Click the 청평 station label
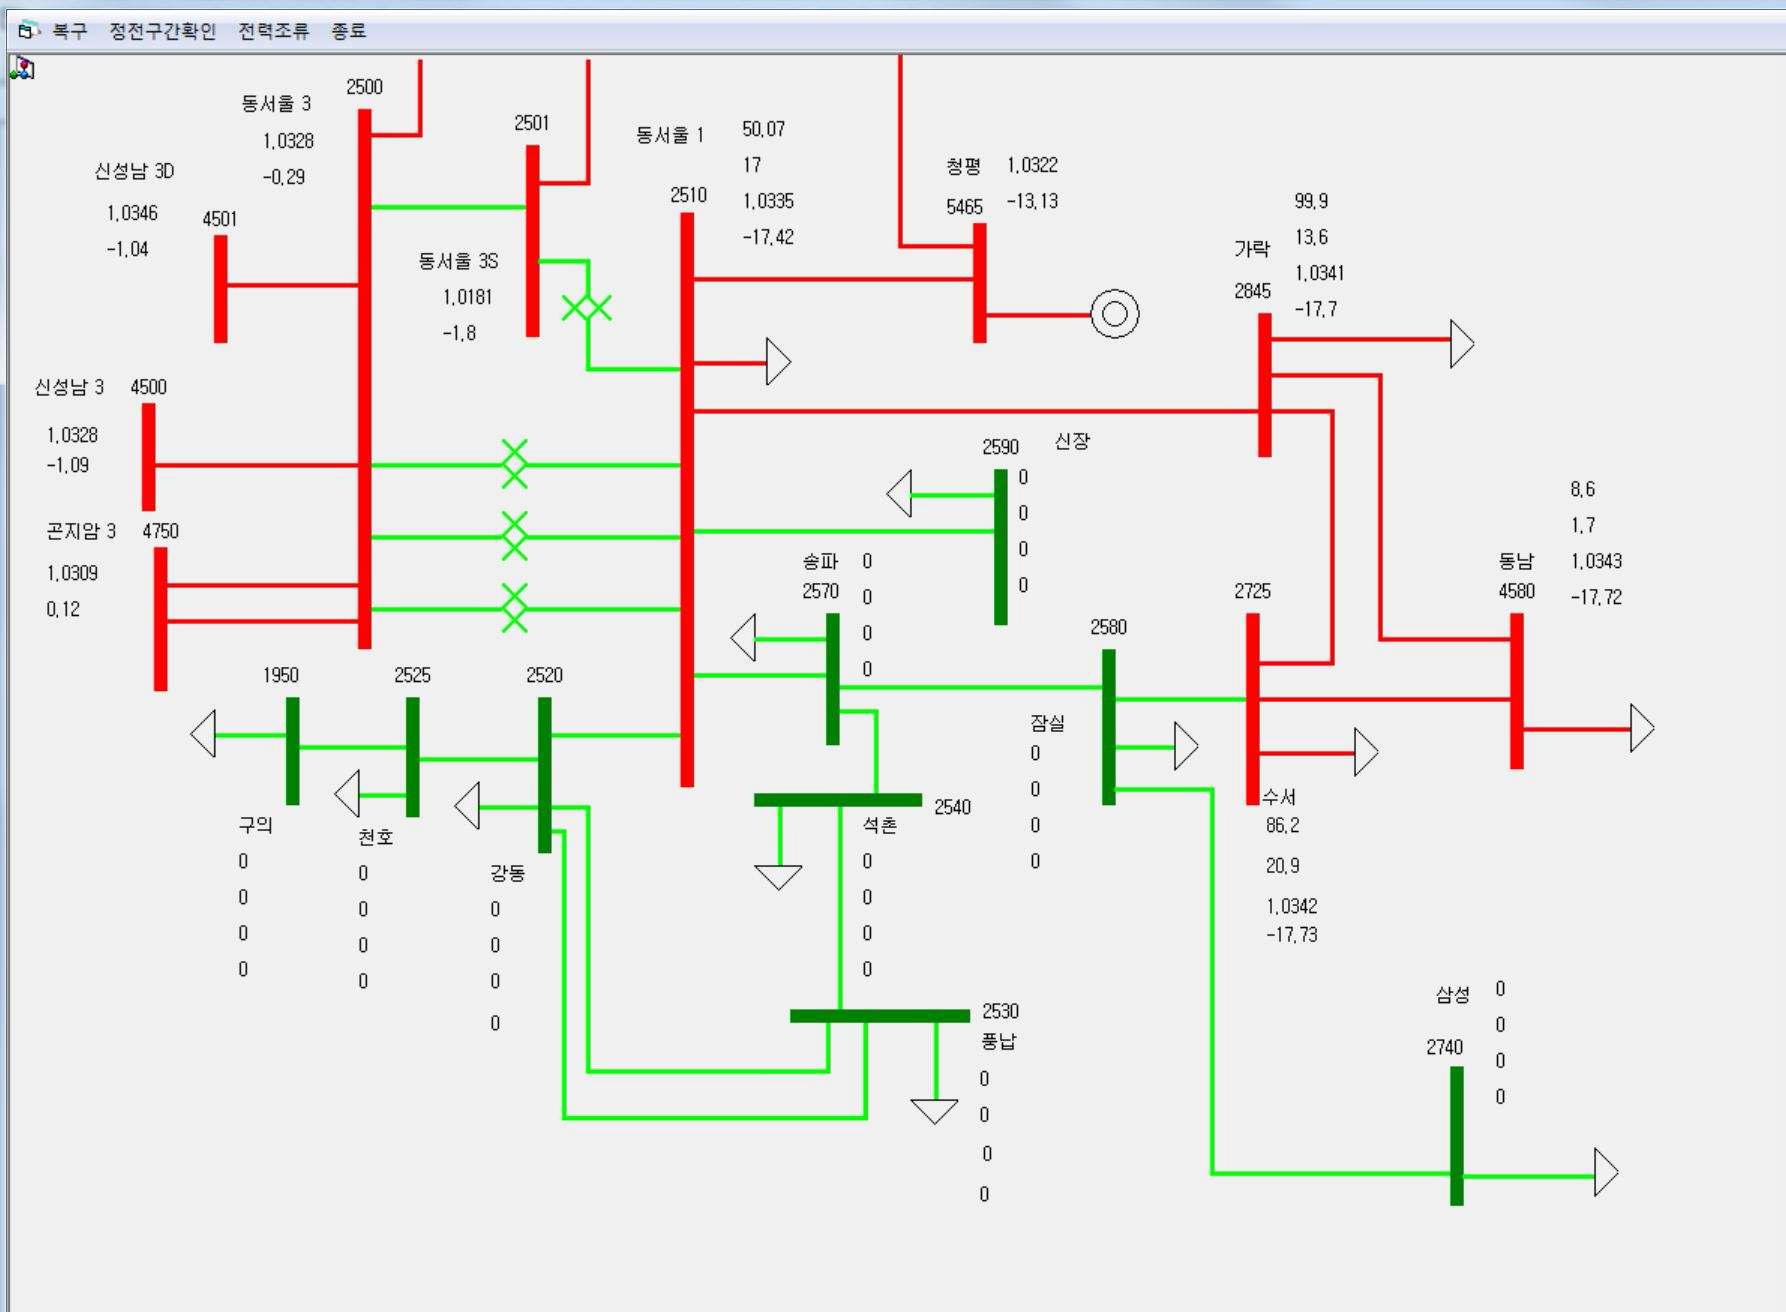 click(x=963, y=166)
